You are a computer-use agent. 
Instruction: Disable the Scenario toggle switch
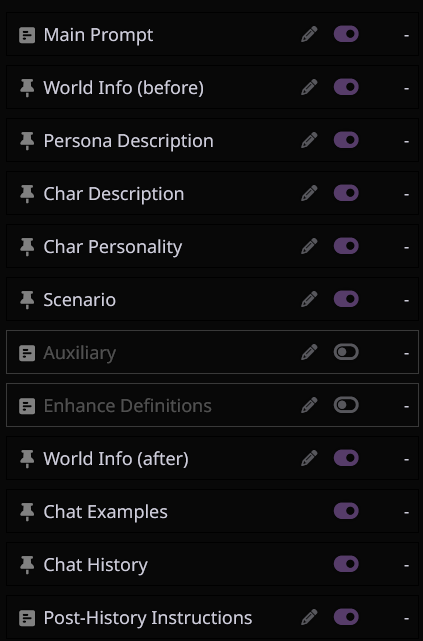346,299
